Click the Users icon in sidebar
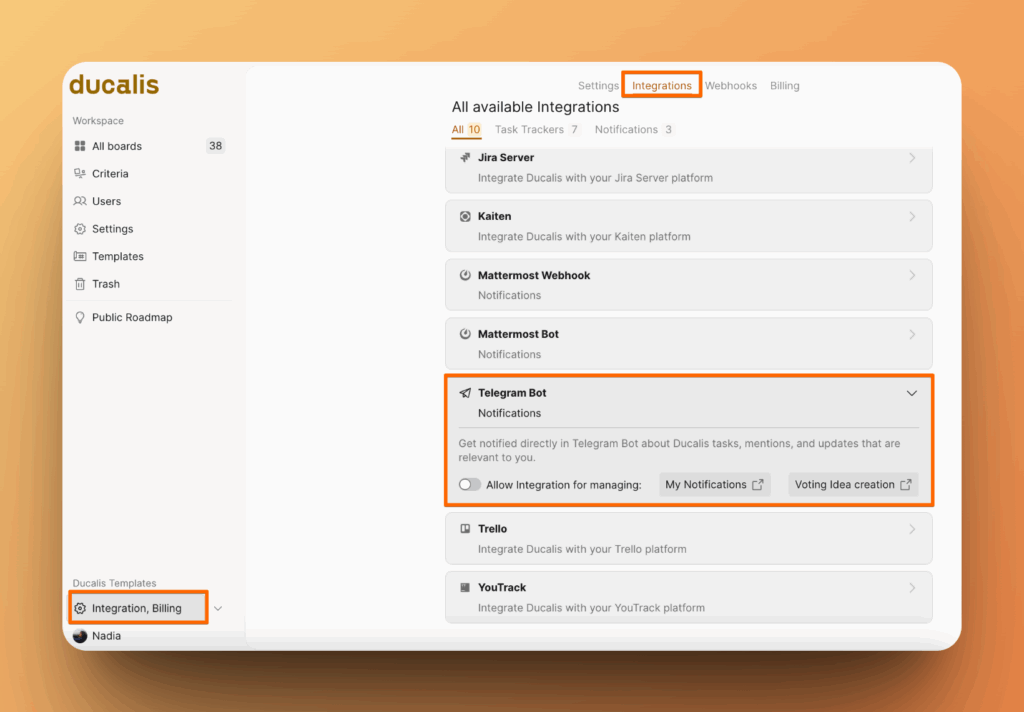1024x712 pixels. (x=80, y=201)
